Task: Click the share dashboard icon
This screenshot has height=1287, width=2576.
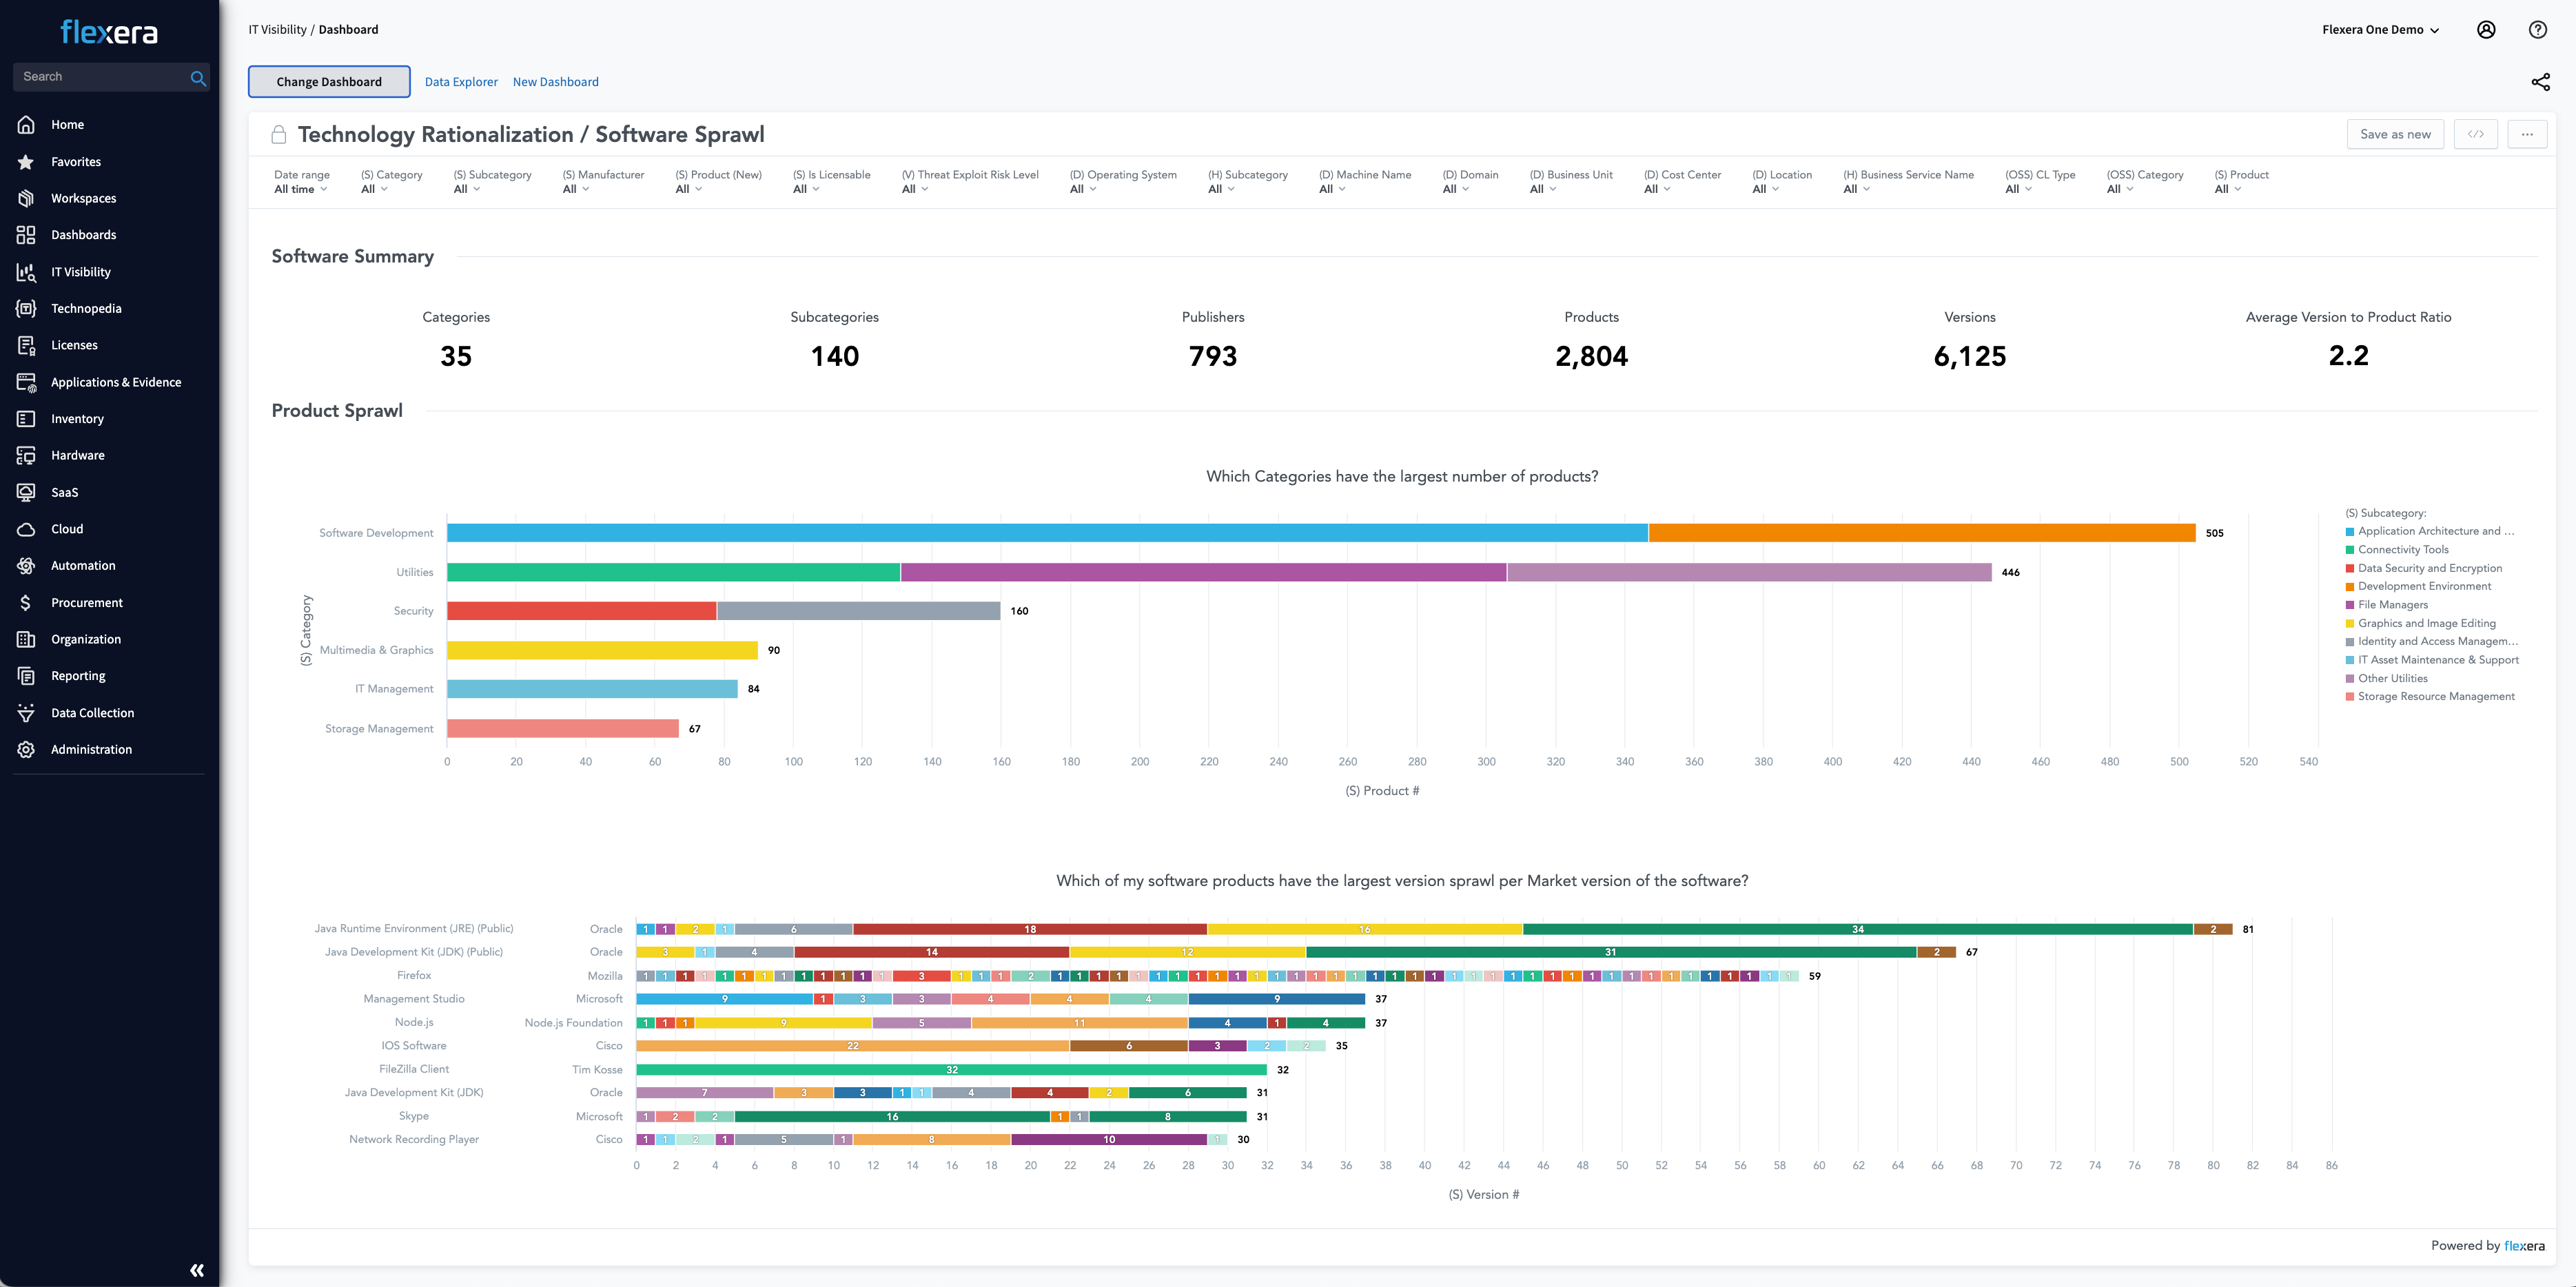Action: (x=2540, y=82)
